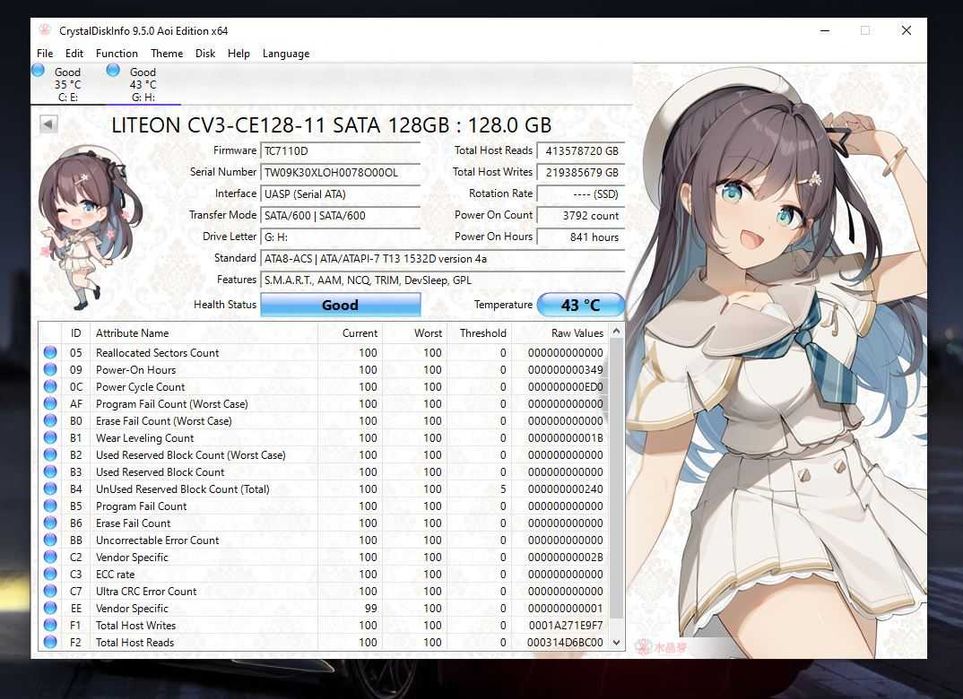Open the Language menu
Screen dimensions: 963x699
tap(286, 53)
